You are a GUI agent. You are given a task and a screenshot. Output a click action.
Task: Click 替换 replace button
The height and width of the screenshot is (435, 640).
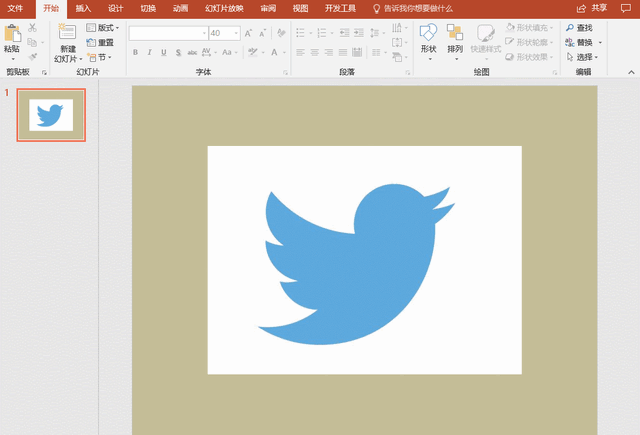[x=580, y=42]
